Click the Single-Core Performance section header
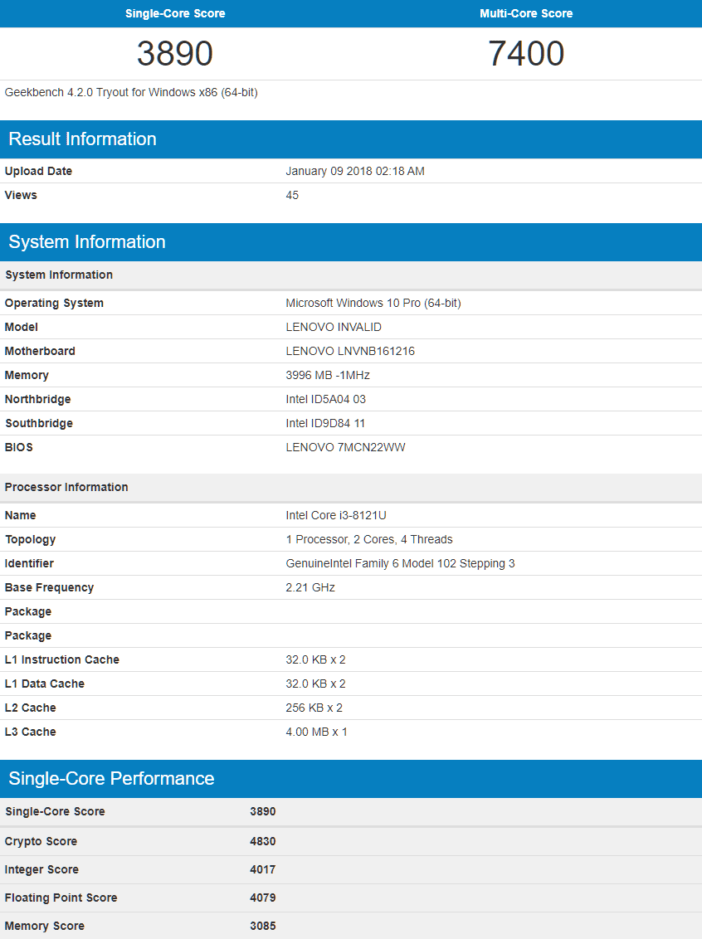This screenshot has width=702, height=939. pos(351,779)
